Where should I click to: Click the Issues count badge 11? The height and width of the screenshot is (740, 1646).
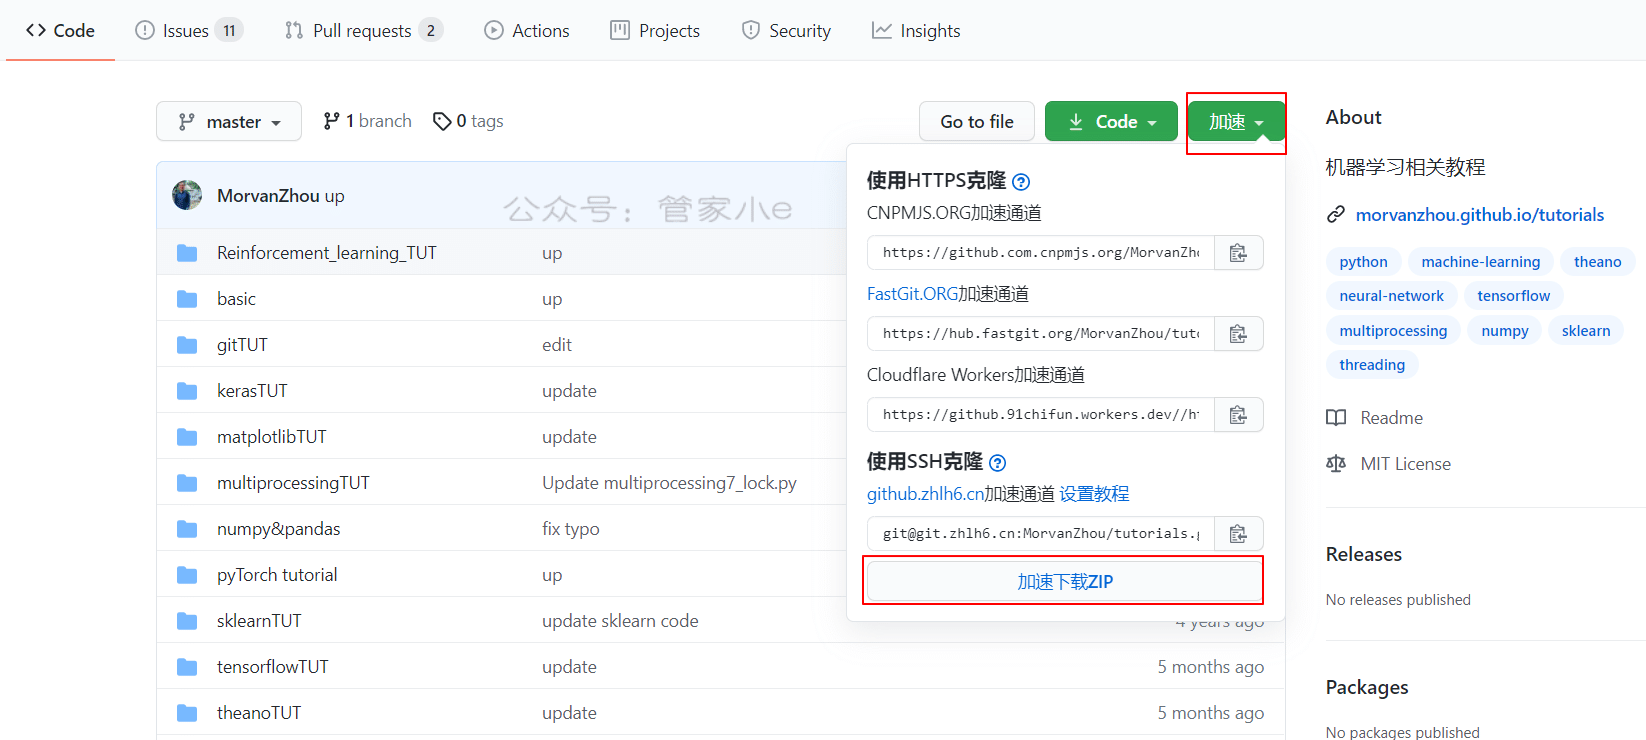tap(229, 31)
